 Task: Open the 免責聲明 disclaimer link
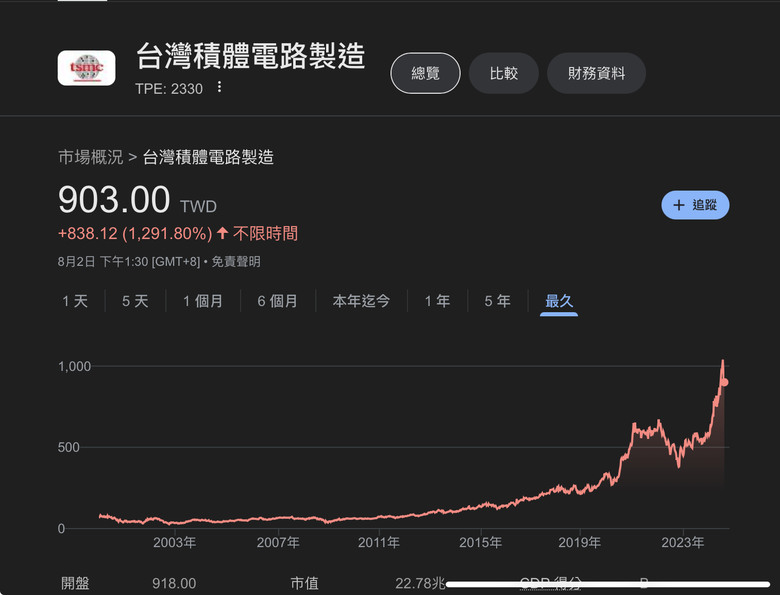pyautogui.click(x=236, y=262)
